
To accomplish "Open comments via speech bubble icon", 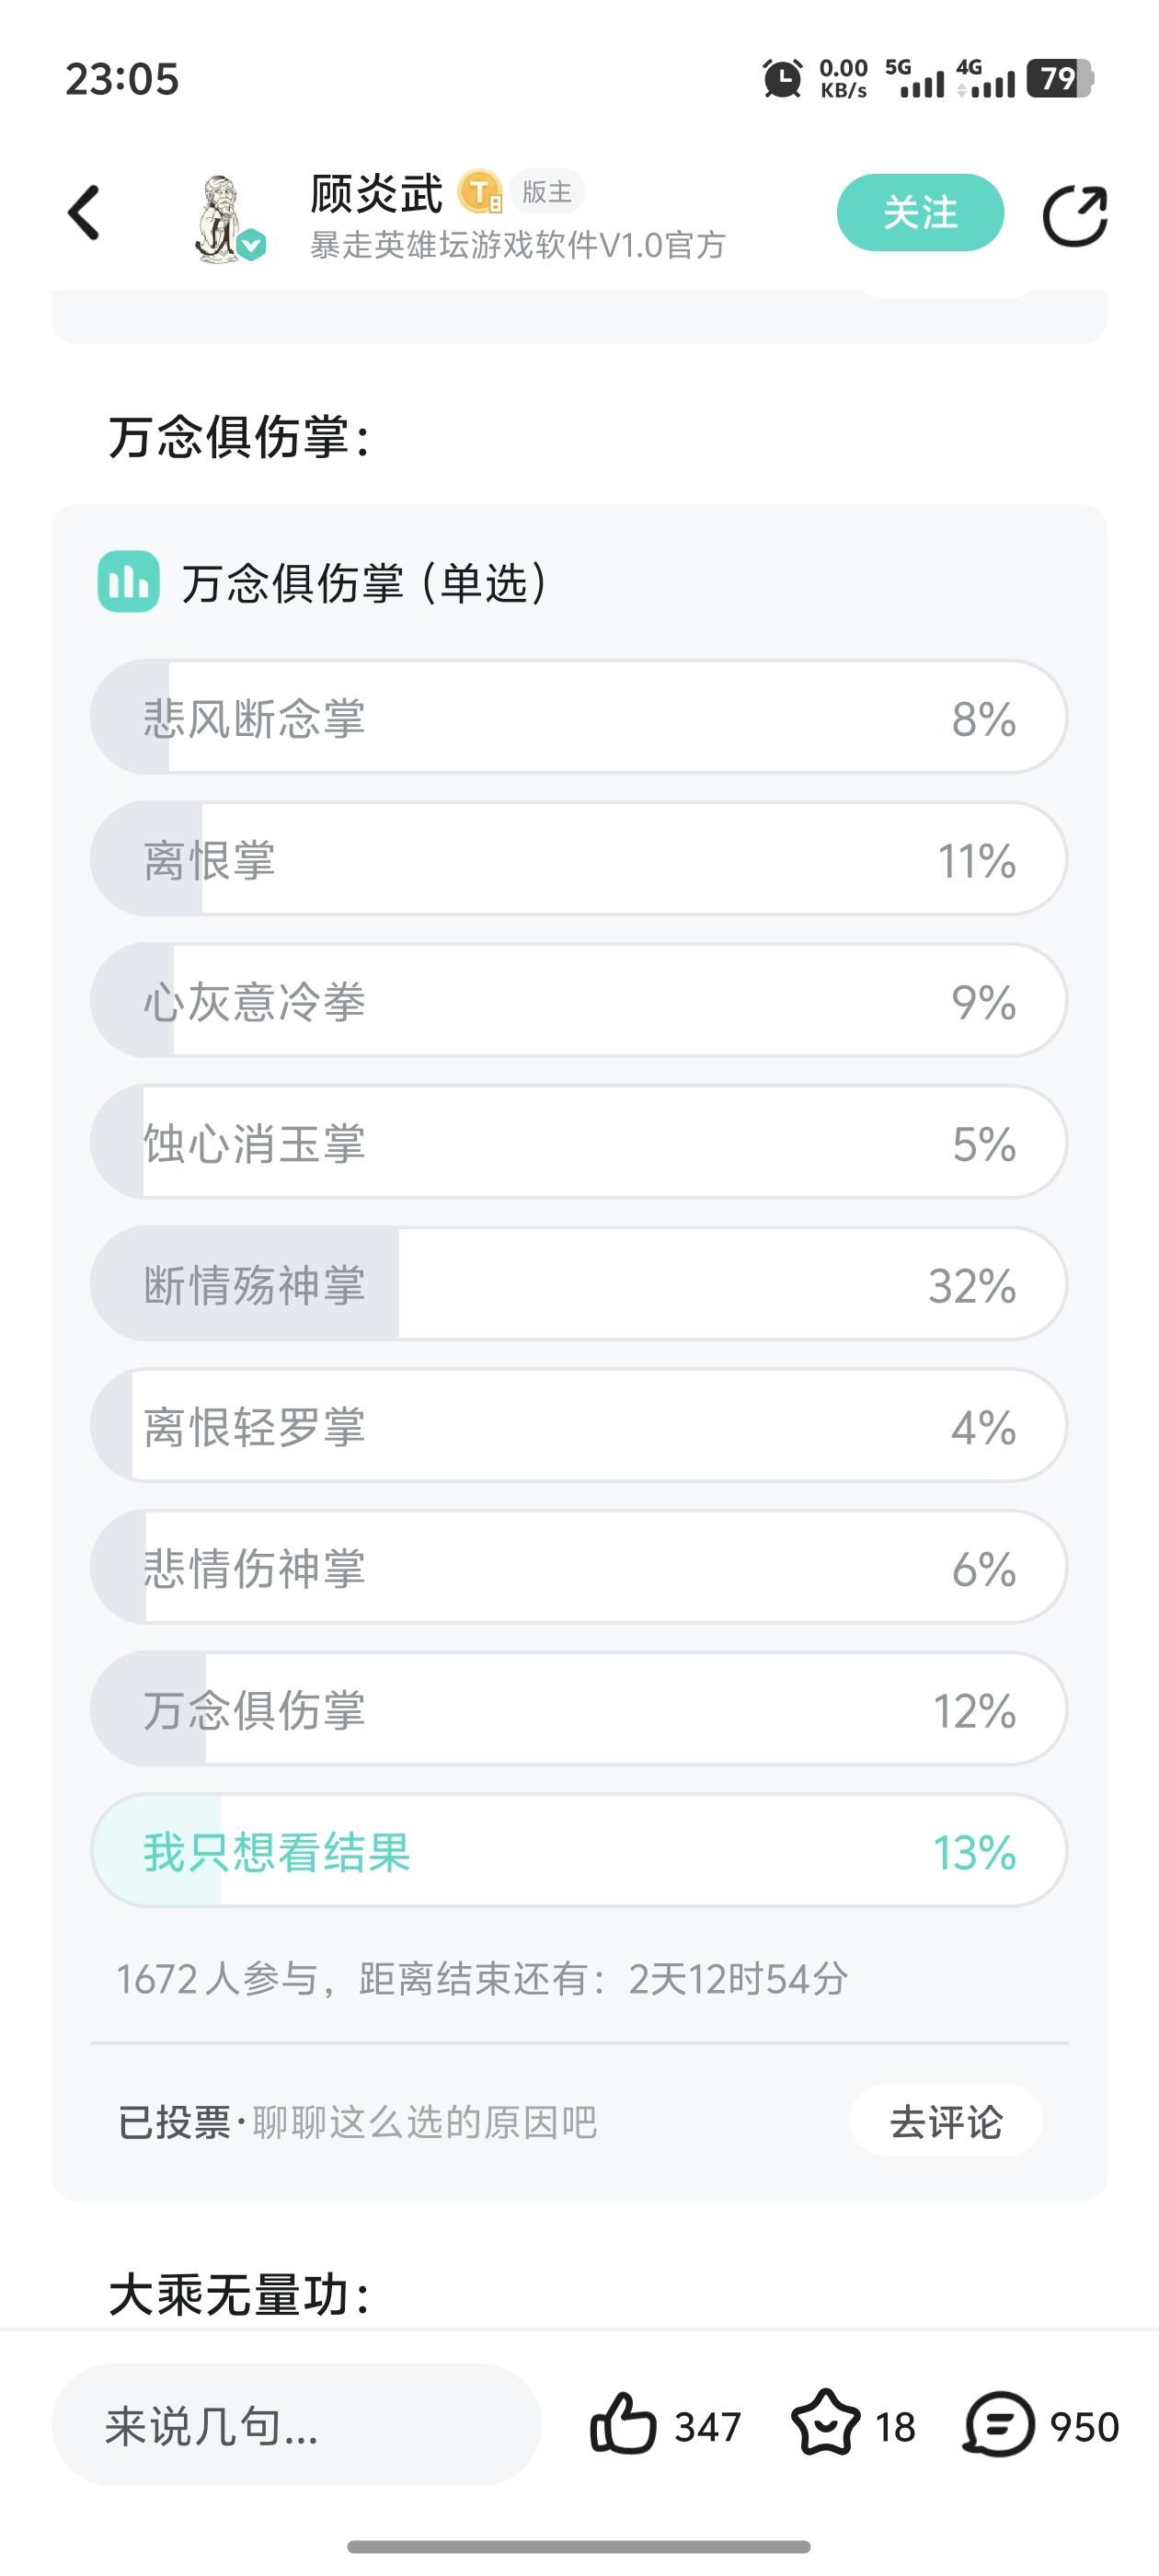I will point(998,2424).
